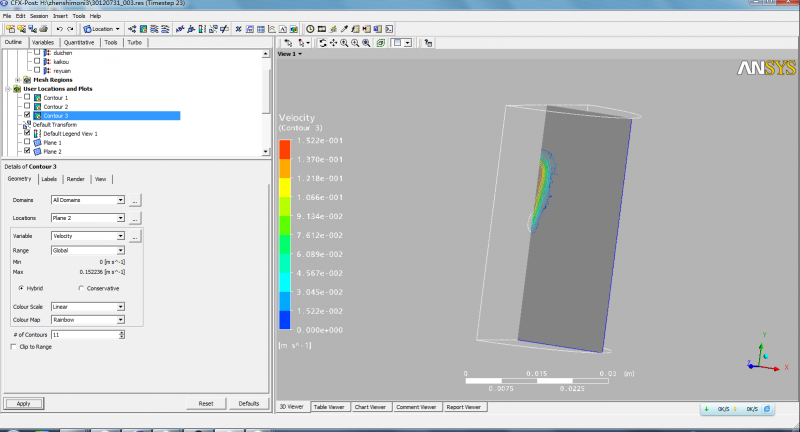The width and height of the screenshot is (800, 432).
Task: Select the Conservative radio button
Action: (80, 288)
